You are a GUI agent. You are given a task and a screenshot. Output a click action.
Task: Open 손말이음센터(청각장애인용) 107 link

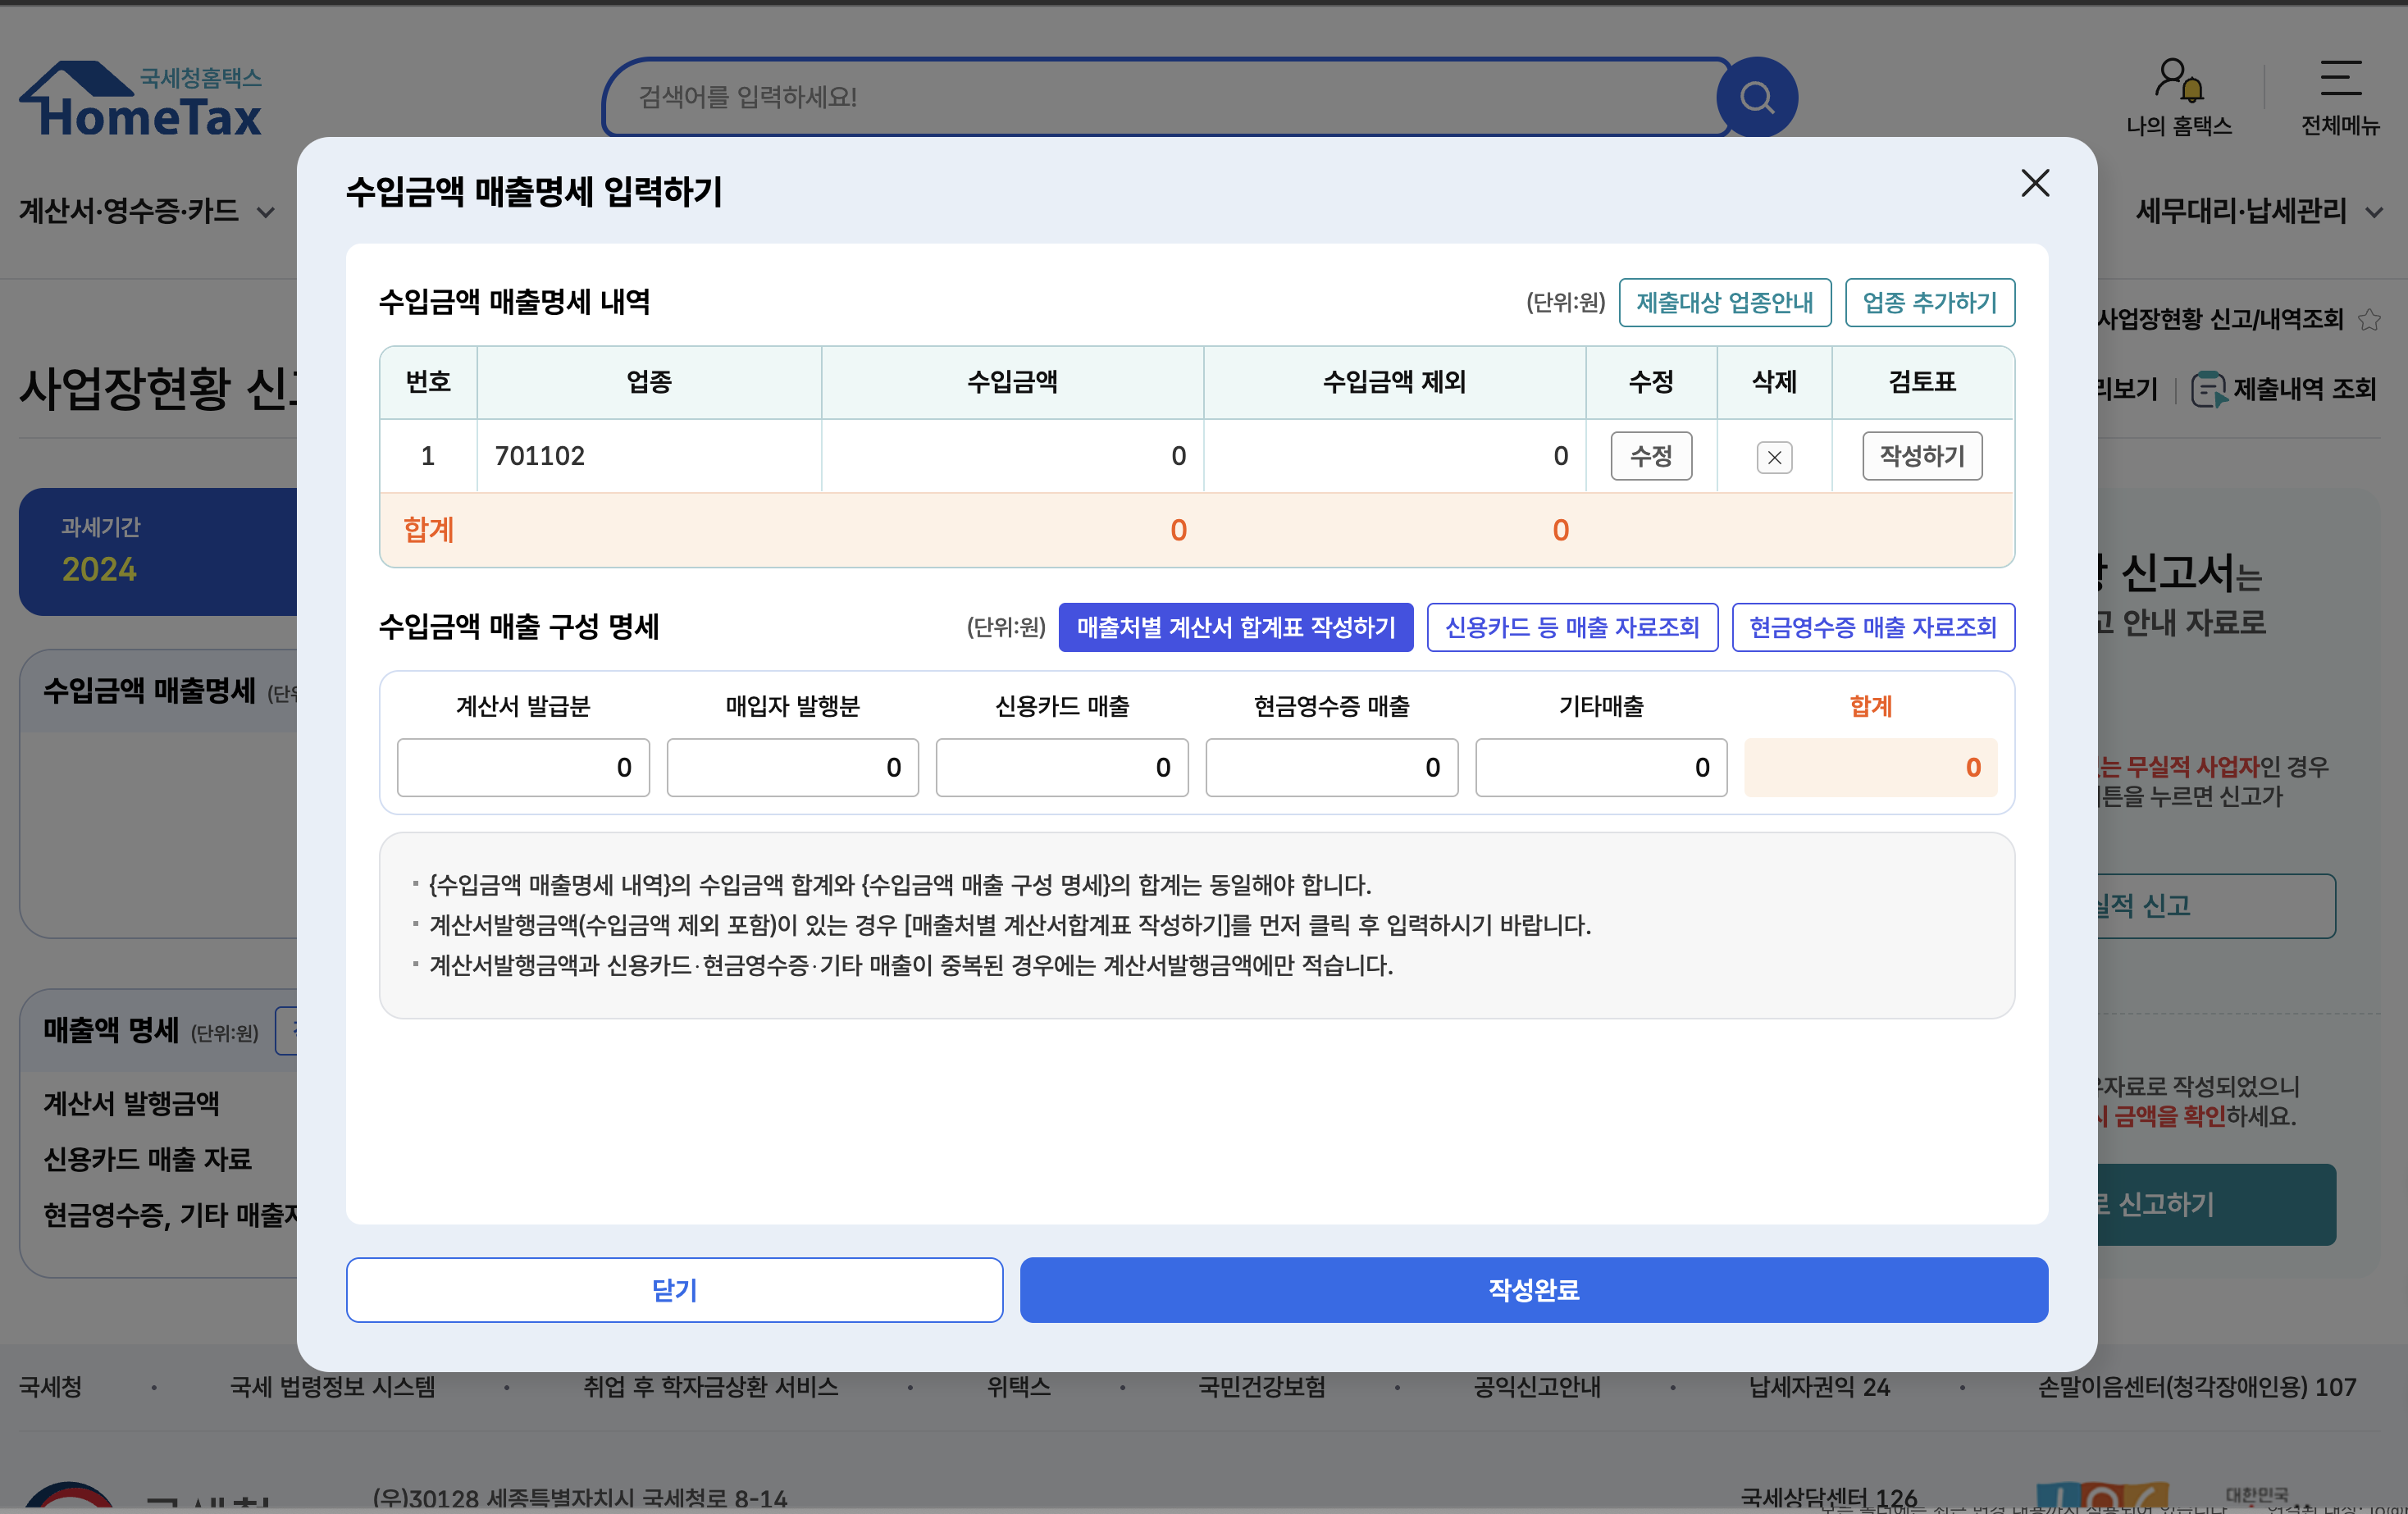[2197, 1387]
